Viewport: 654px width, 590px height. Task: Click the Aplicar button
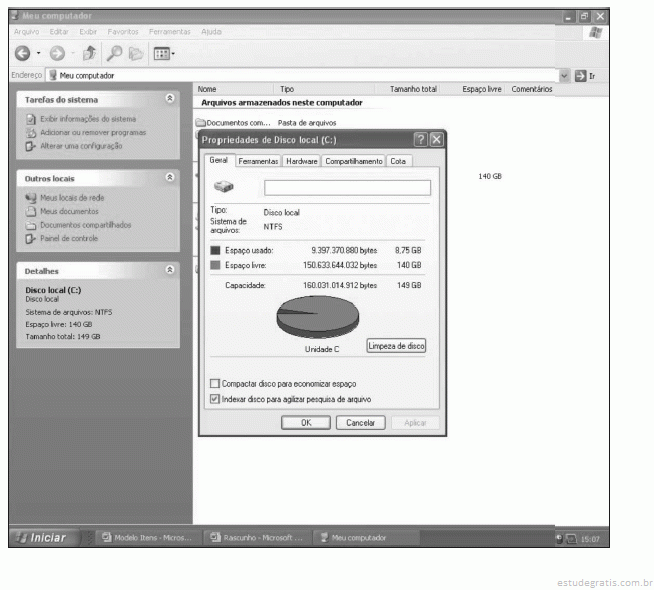tap(415, 422)
